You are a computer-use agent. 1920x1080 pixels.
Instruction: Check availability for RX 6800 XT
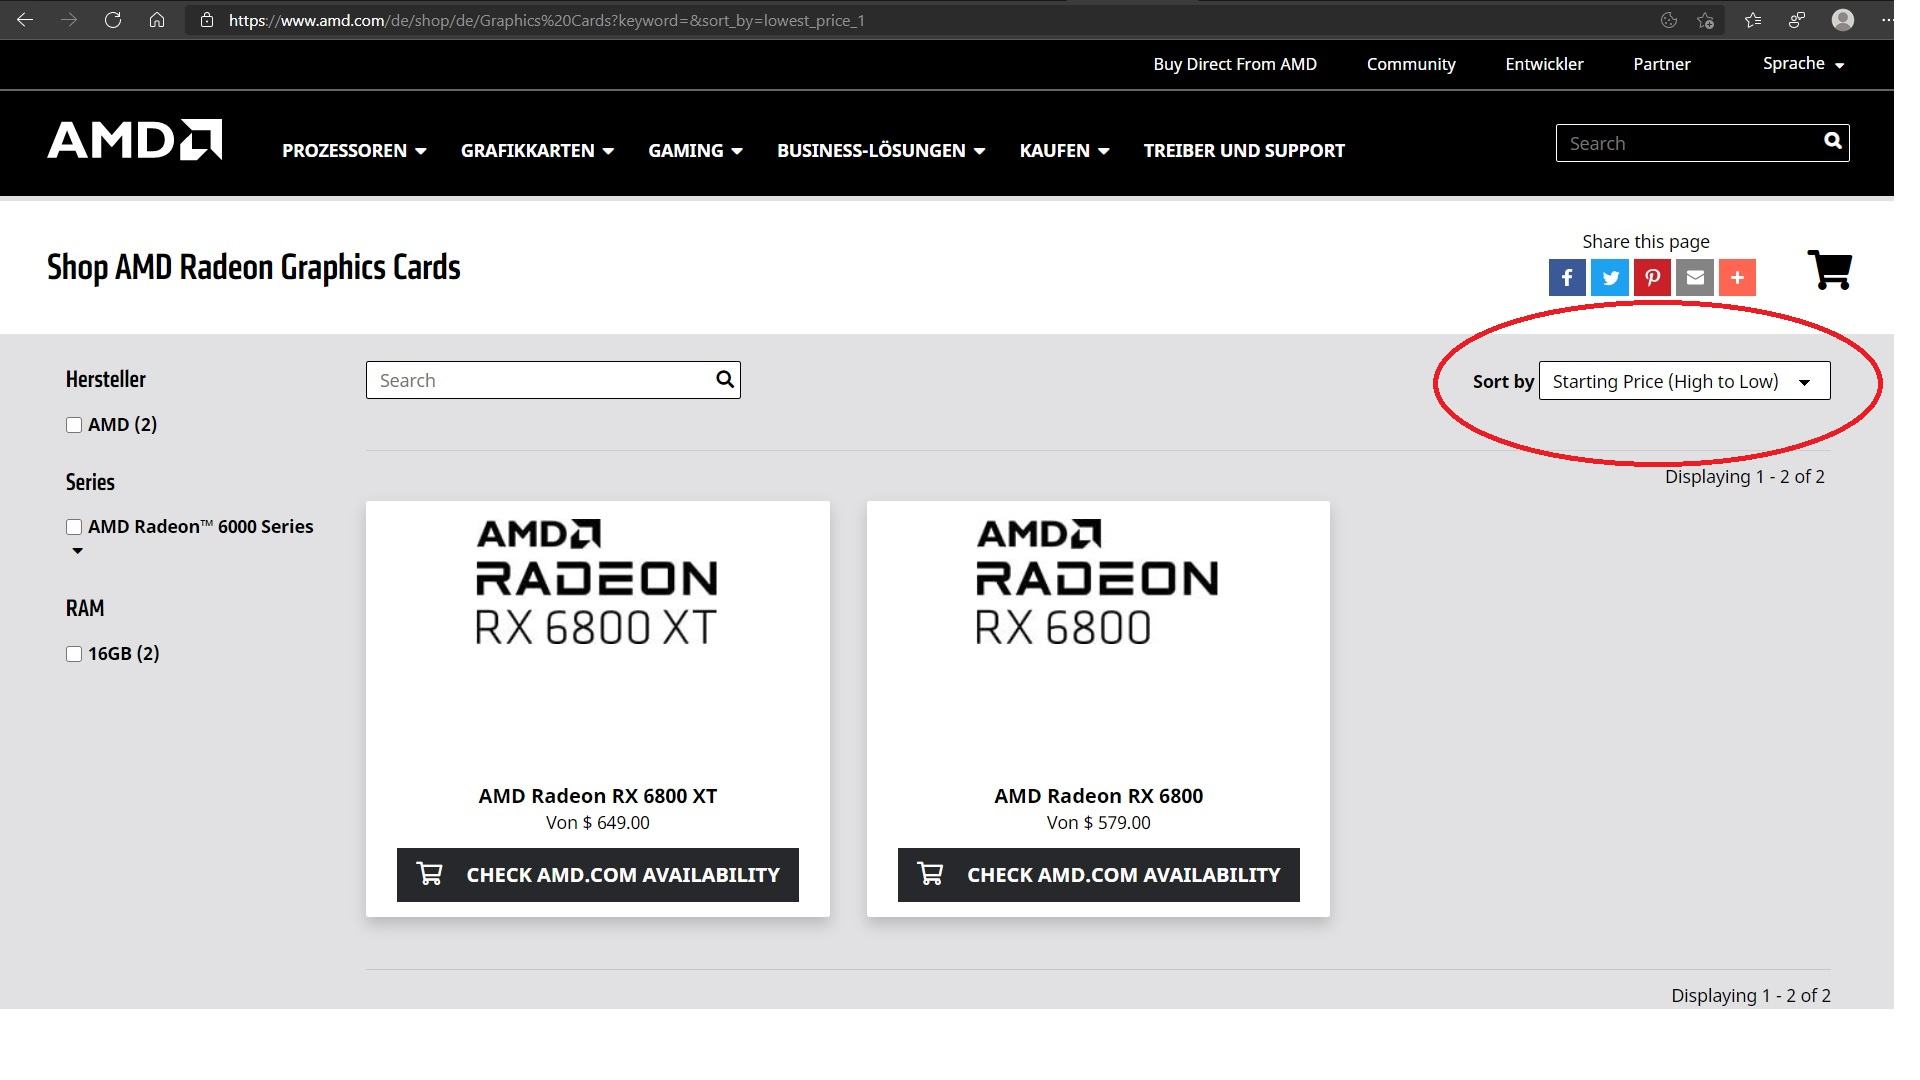(x=598, y=875)
